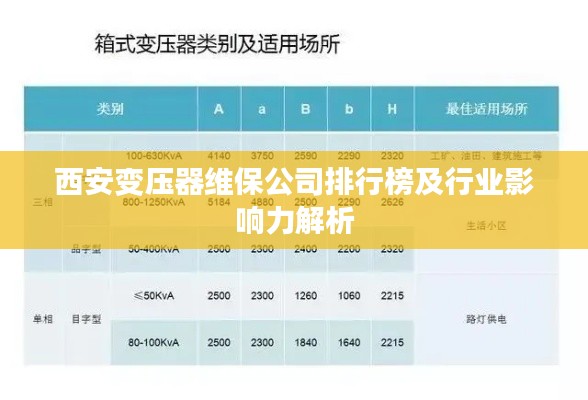Image resolution: width=588 pixels, height=400 pixels.
Task: Select the 类别 column header
Action: [111, 109]
